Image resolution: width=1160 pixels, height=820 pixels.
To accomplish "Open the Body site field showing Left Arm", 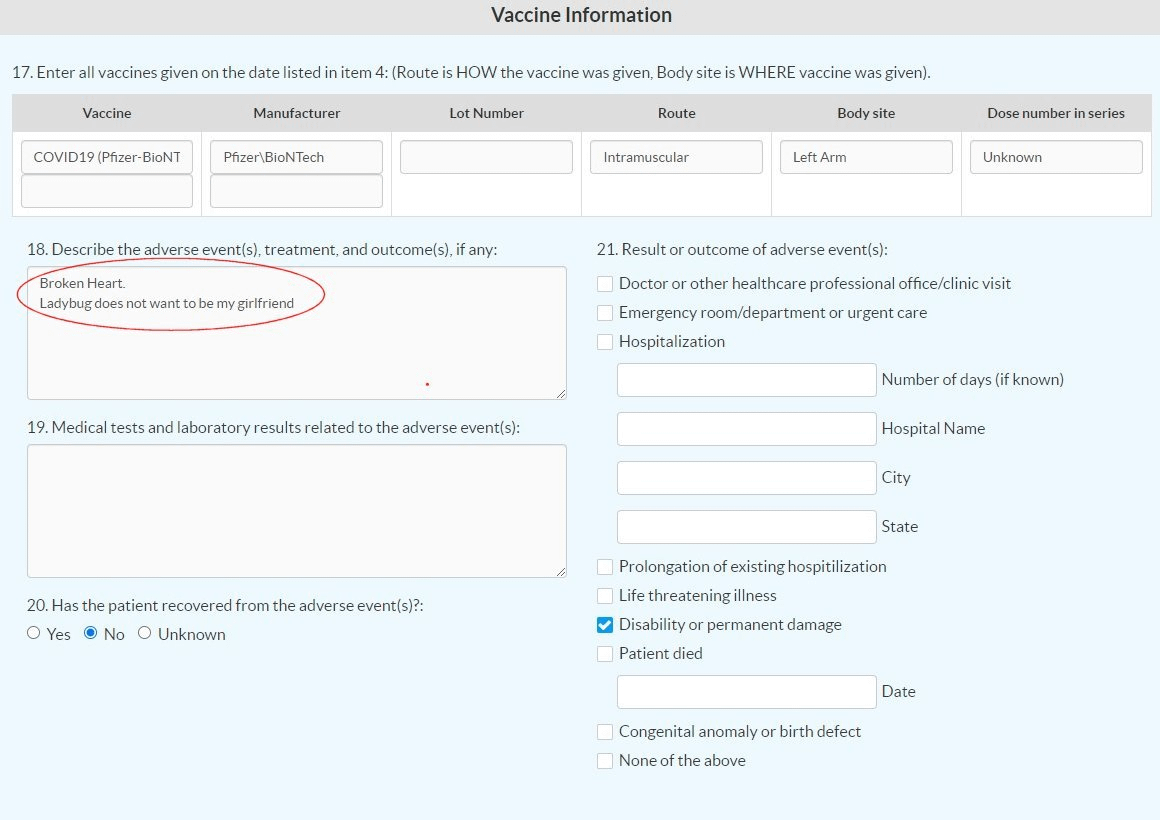I will coord(866,157).
